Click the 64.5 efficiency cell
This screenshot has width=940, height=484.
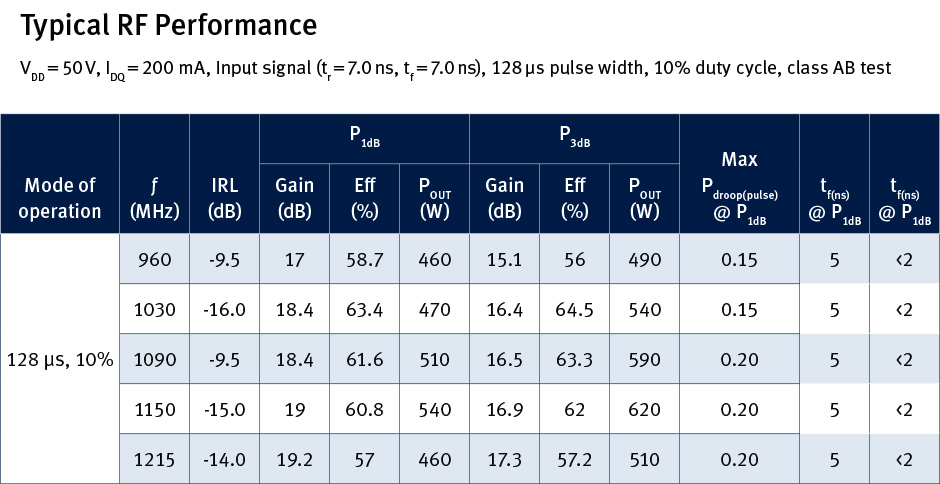coord(574,310)
